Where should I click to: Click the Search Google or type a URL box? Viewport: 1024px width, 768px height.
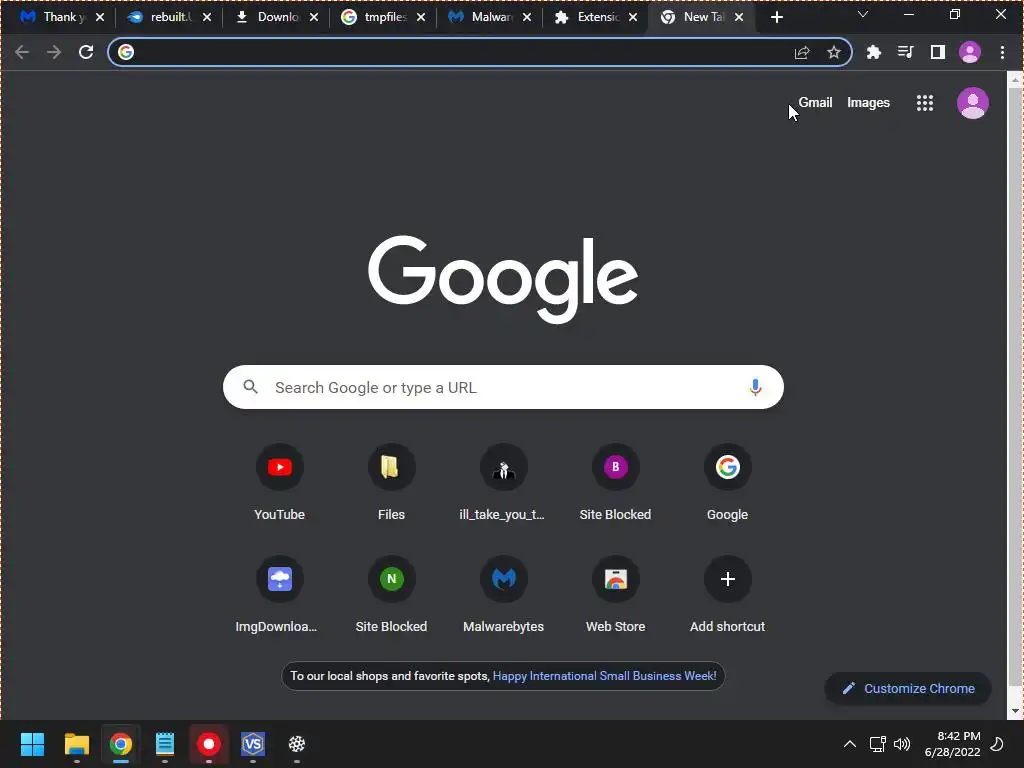503,387
